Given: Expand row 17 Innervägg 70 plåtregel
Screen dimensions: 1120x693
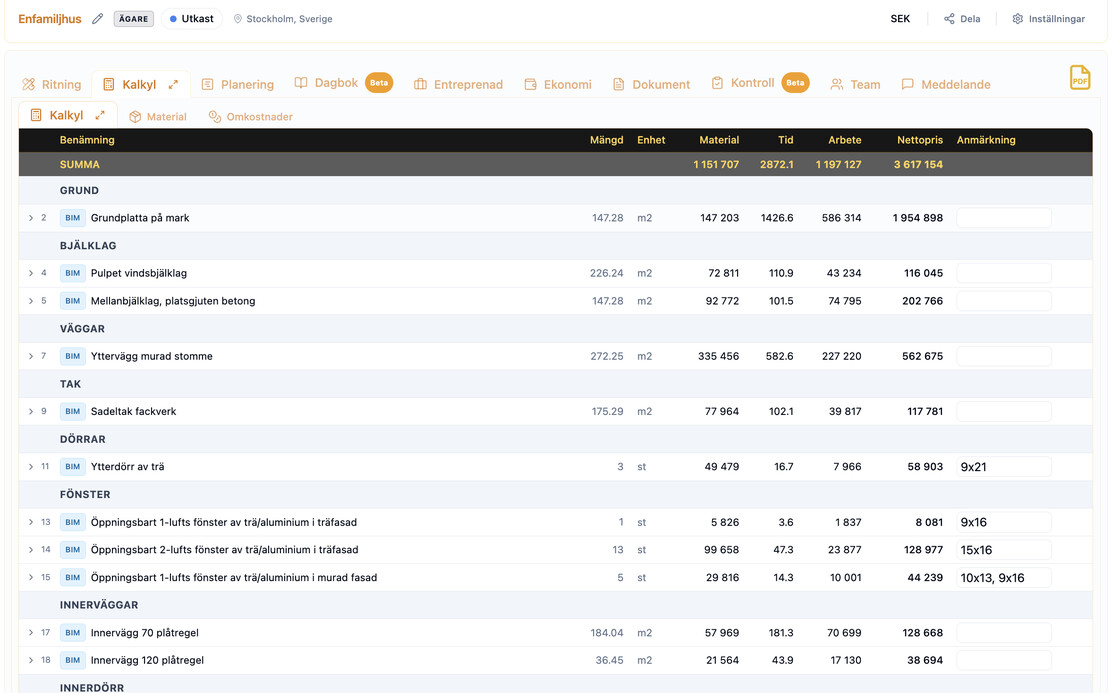Looking at the screenshot, I should (31, 632).
